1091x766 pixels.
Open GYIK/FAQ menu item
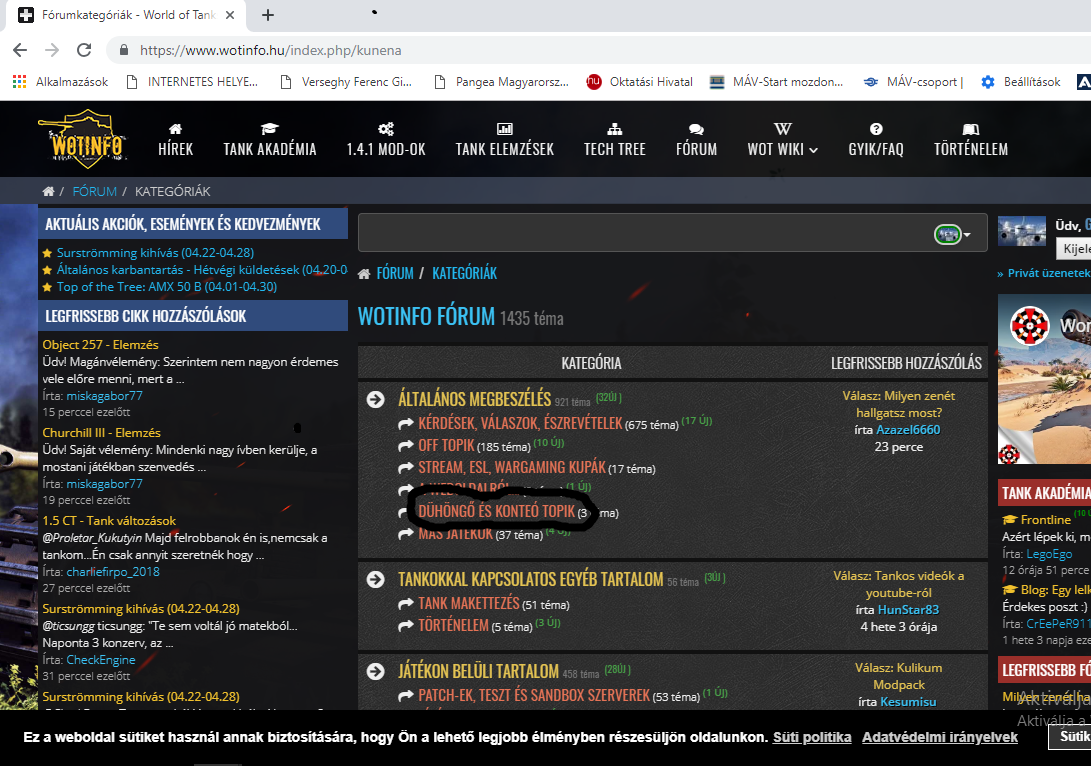[876, 139]
